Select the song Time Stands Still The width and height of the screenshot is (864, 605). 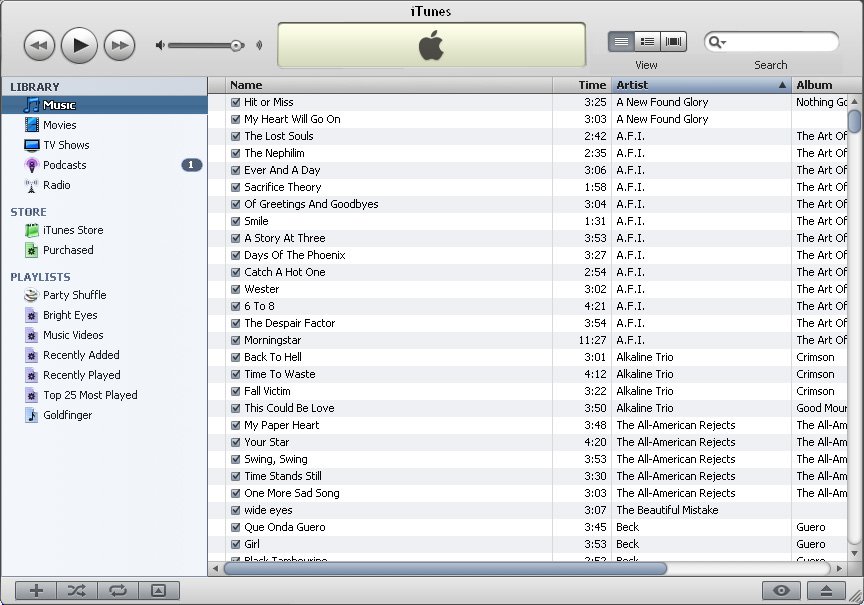tap(283, 476)
